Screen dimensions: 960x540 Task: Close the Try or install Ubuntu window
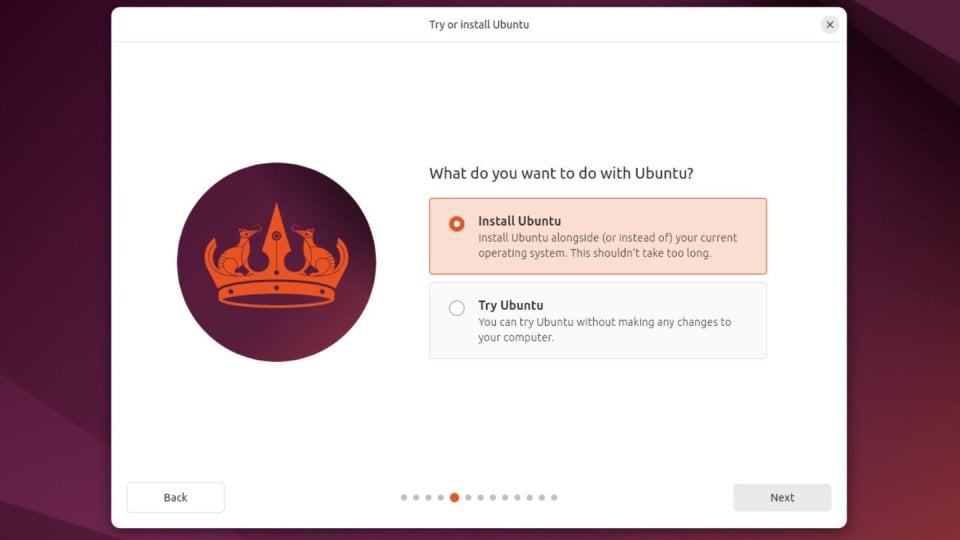tap(829, 24)
